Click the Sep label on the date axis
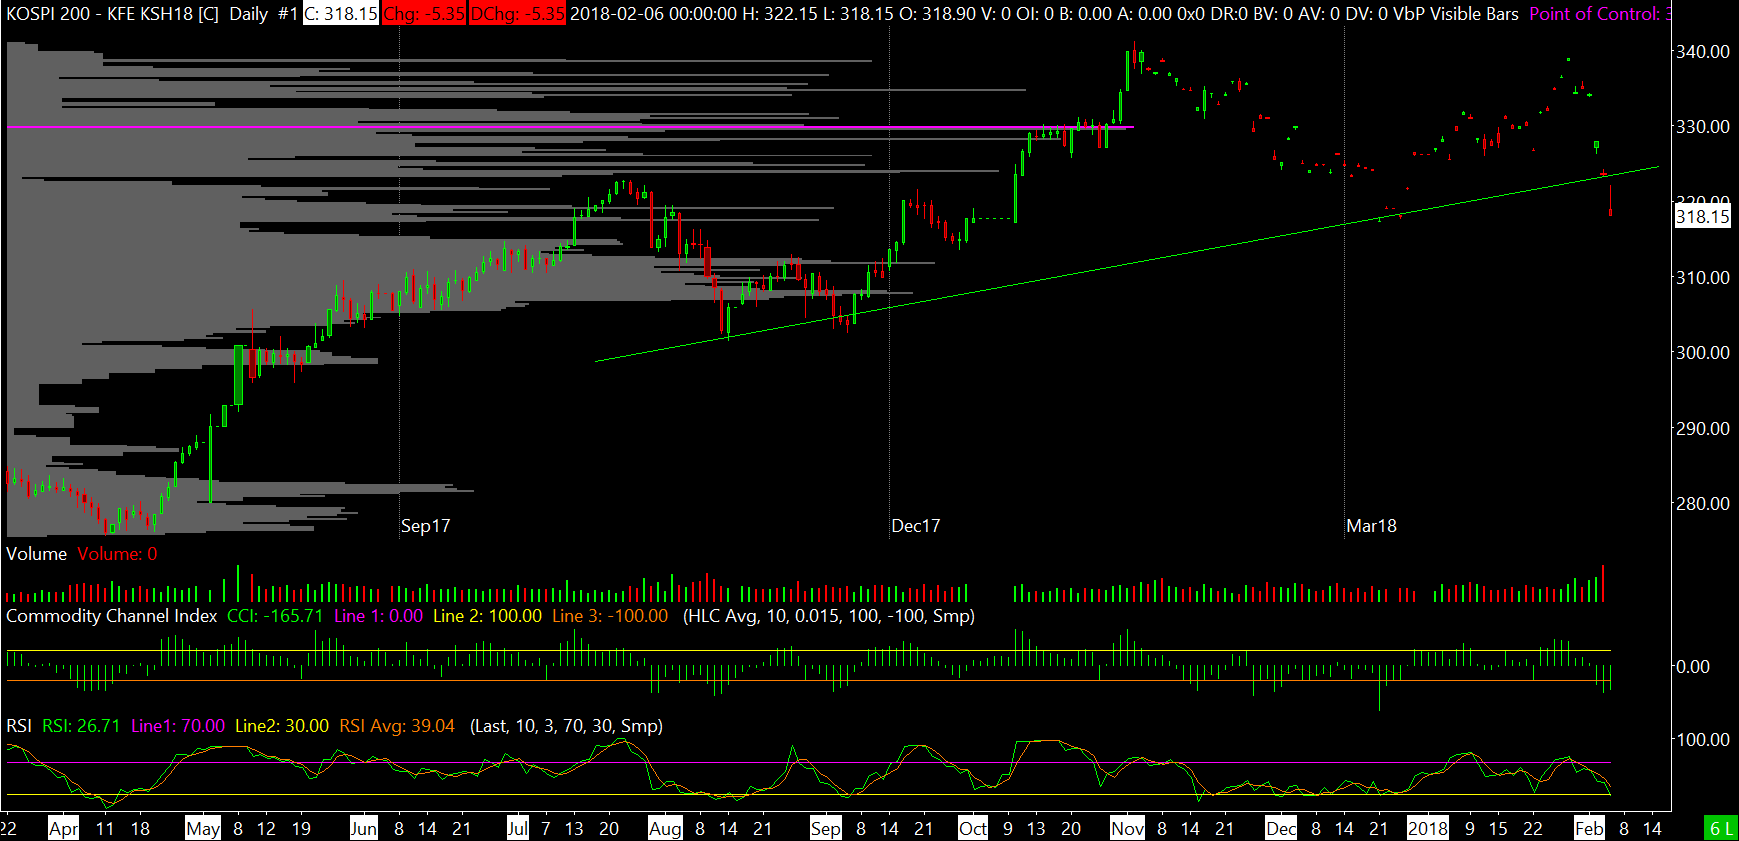 pyautogui.click(x=825, y=829)
